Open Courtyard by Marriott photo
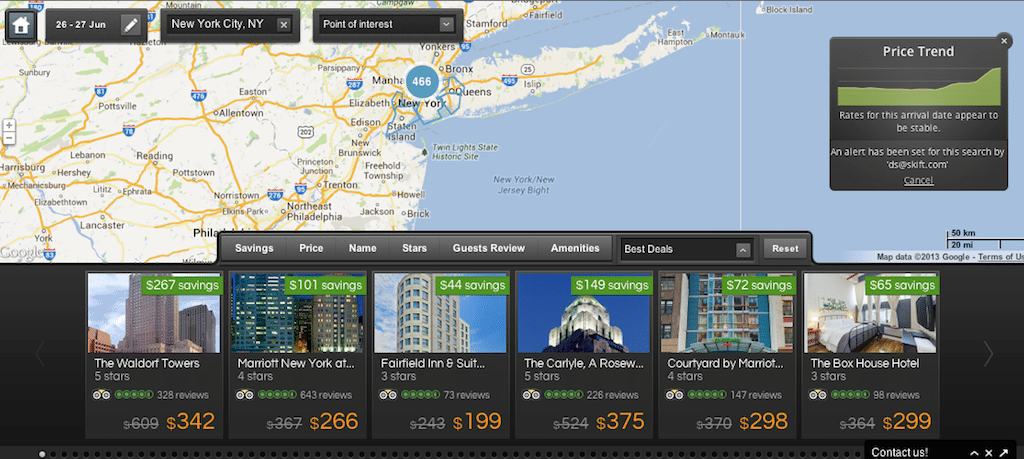The height and width of the screenshot is (459, 1024). pos(728,313)
